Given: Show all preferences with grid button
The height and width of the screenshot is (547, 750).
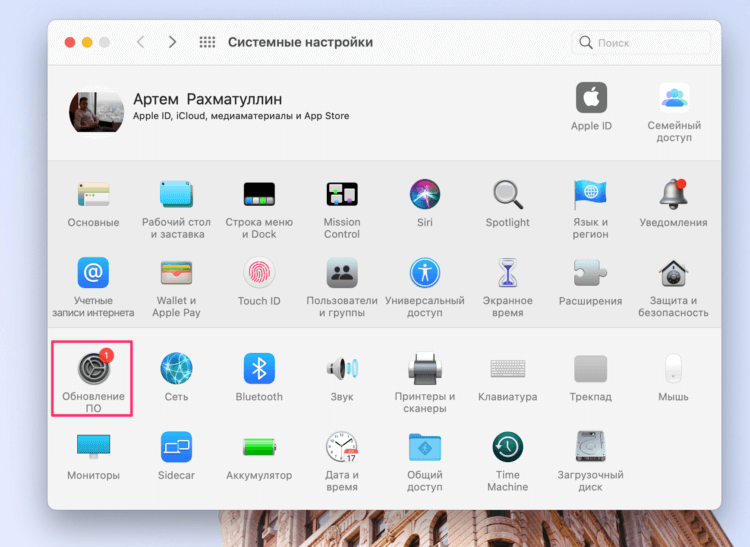Looking at the screenshot, I should (207, 42).
